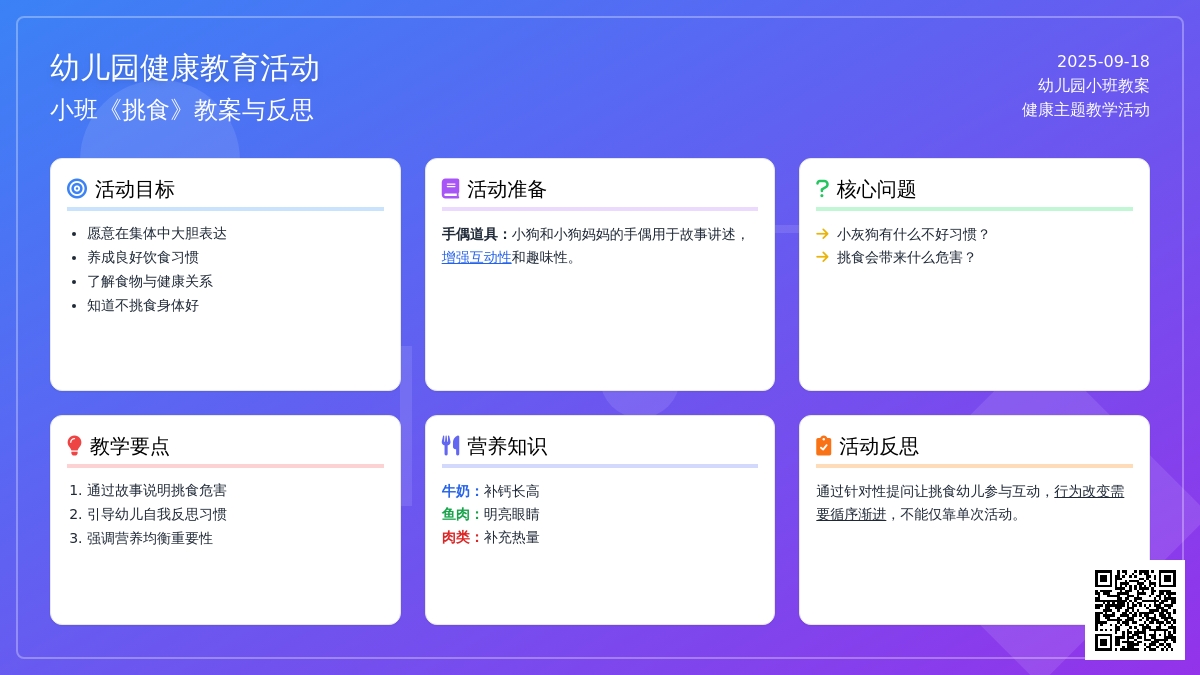
Task: Select the 活动目标 card heading
Action: click(x=135, y=189)
